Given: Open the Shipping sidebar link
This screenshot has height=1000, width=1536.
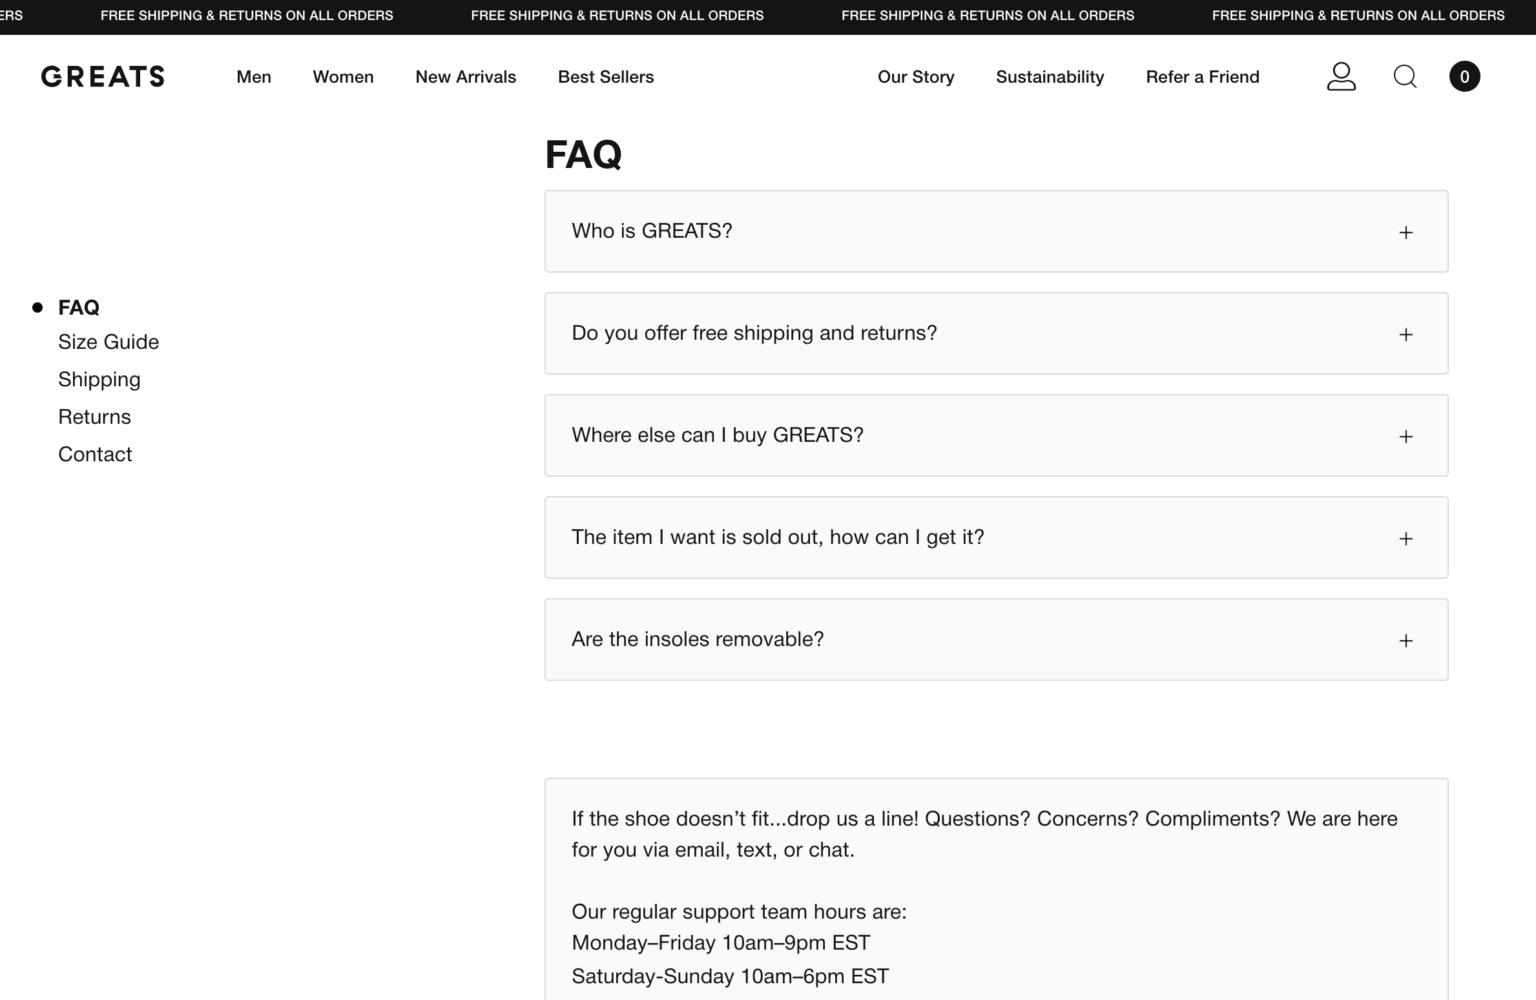Looking at the screenshot, I should pos(99,380).
